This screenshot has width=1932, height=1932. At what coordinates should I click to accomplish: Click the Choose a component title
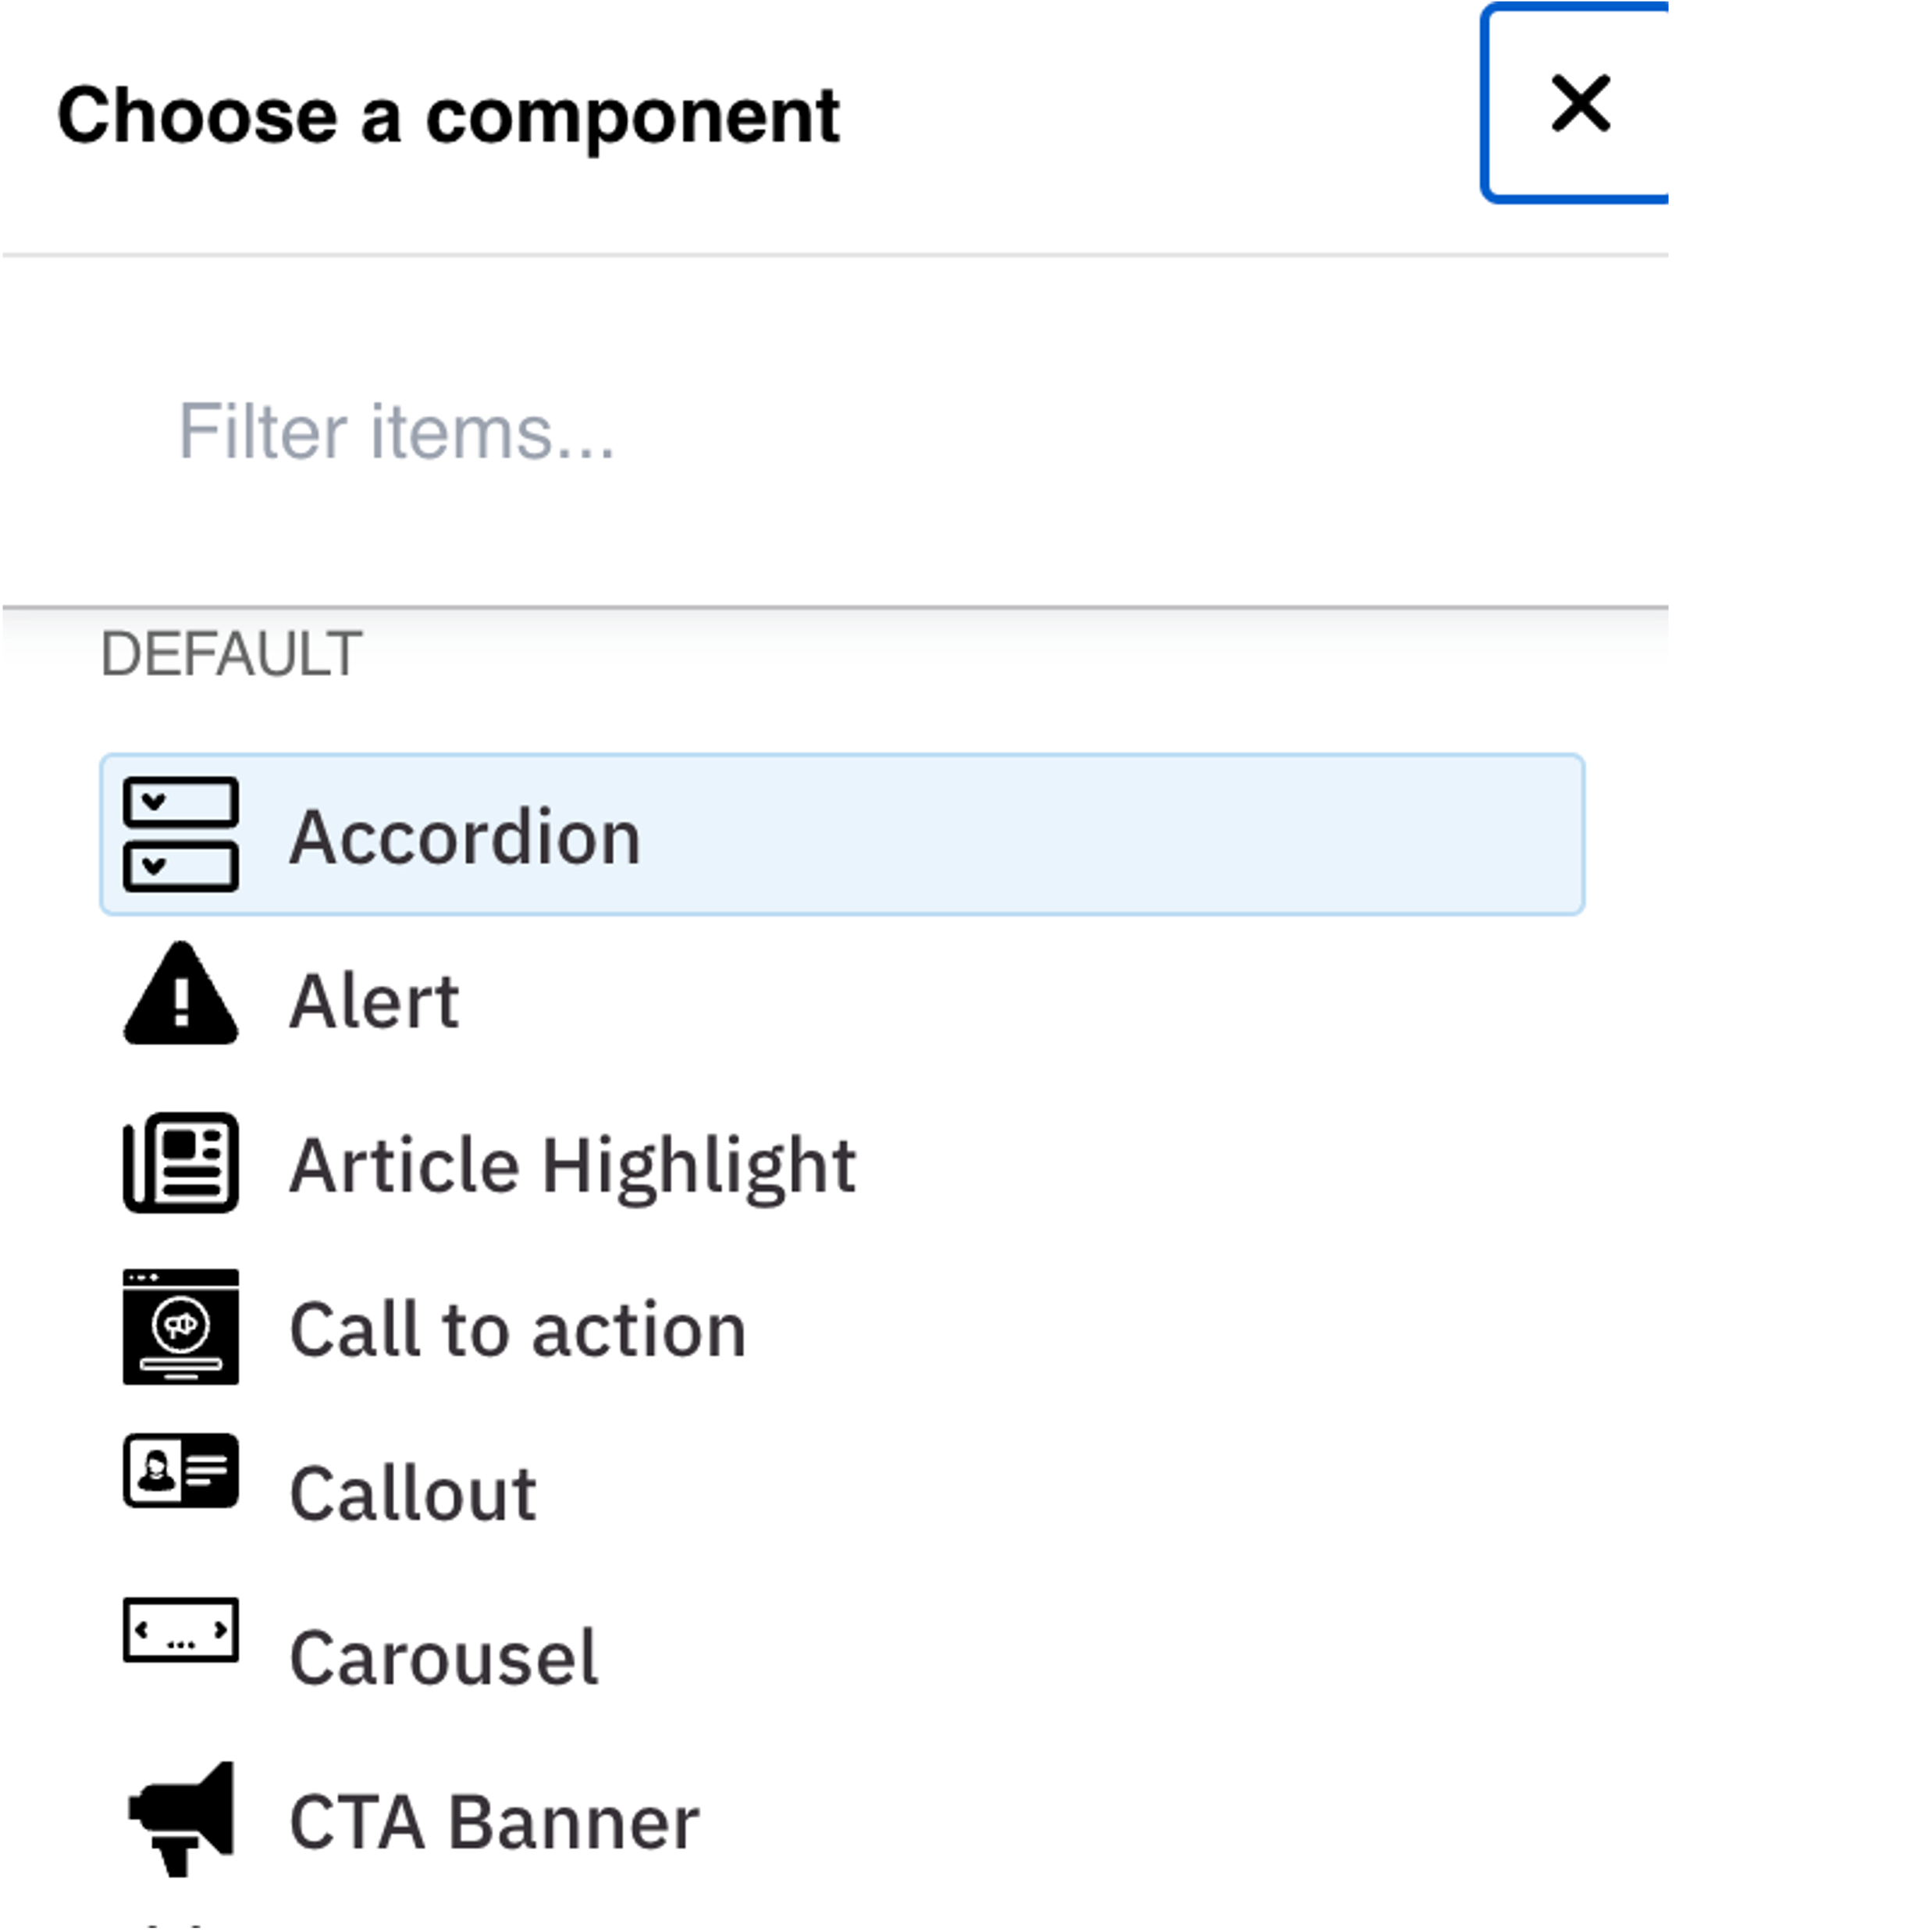(x=448, y=116)
